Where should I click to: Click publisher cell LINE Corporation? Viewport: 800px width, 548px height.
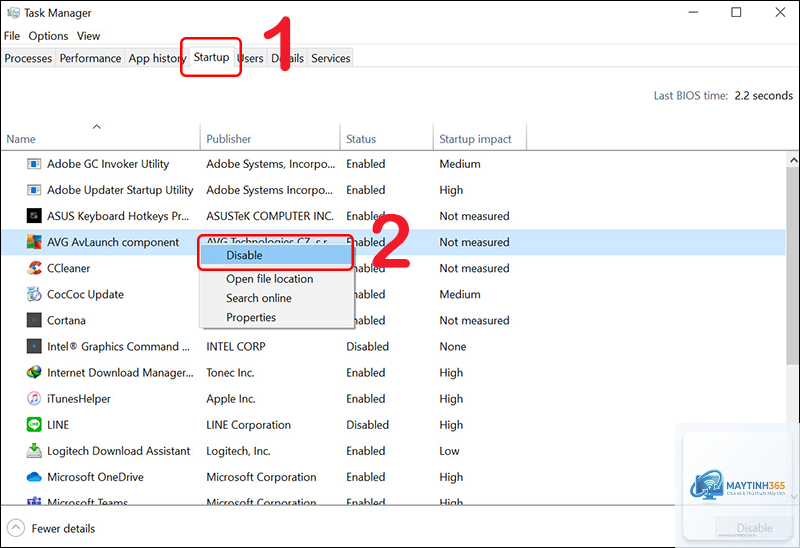(248, 425)
